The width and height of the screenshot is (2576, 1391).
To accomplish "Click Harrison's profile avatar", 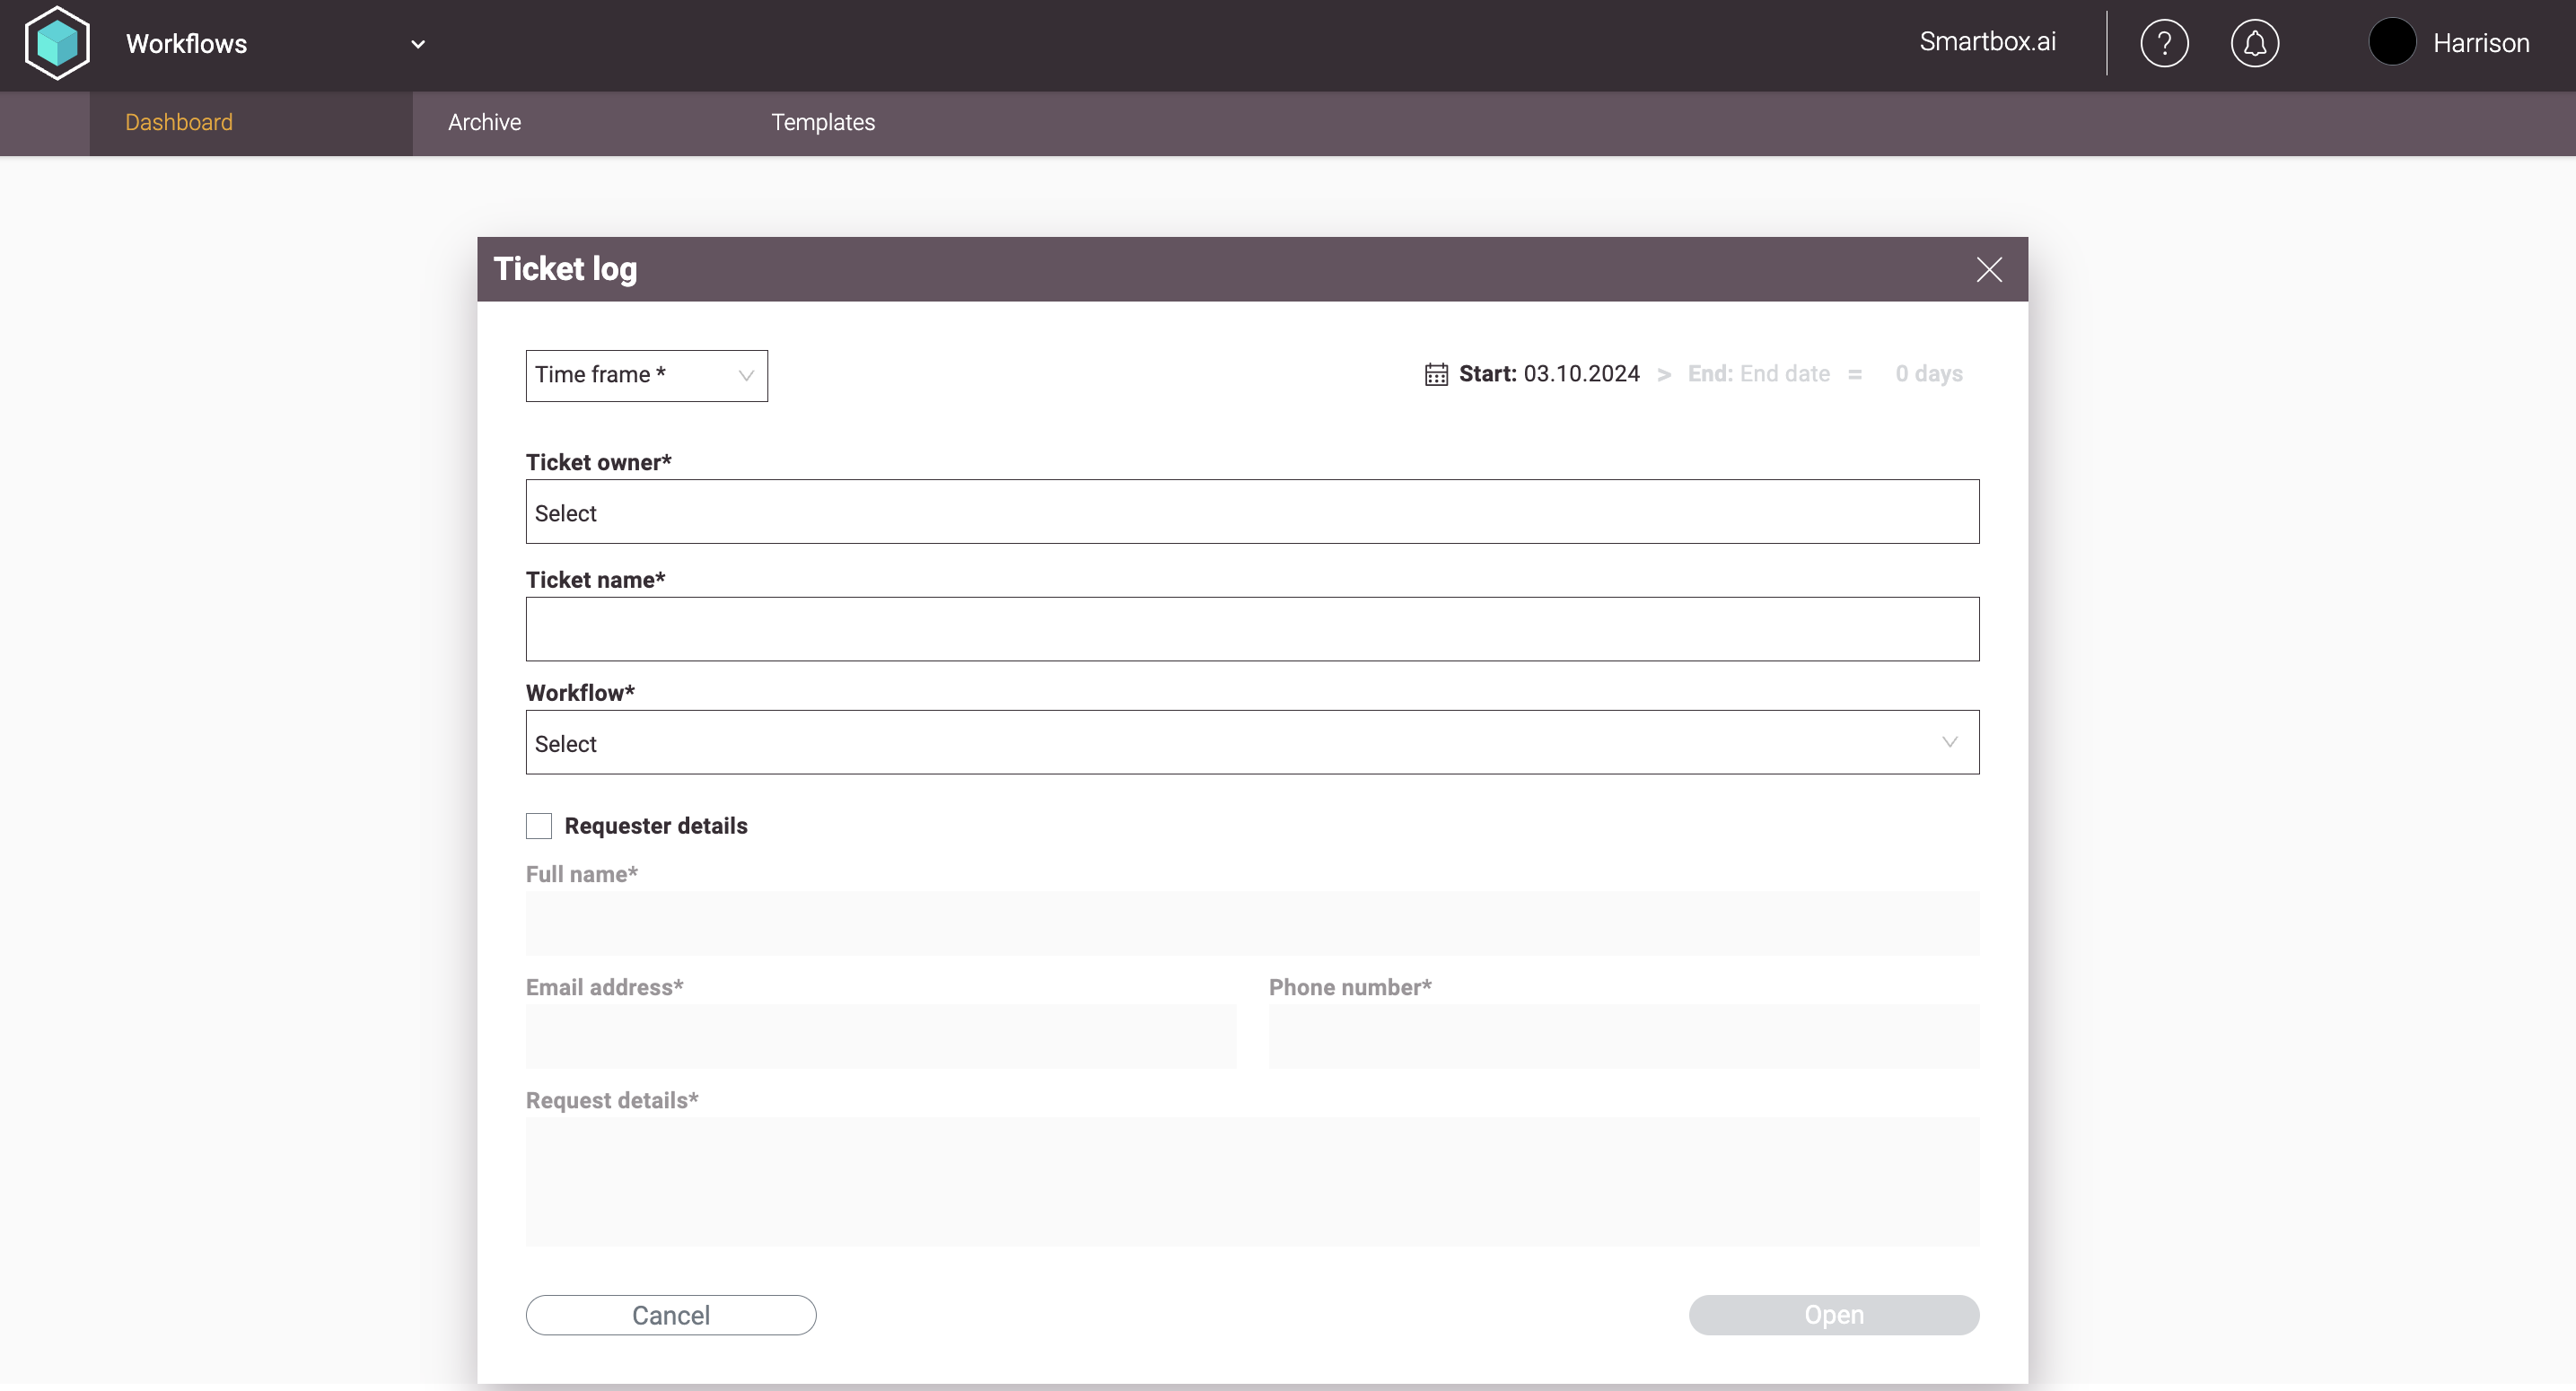I will coord(2392,43).
